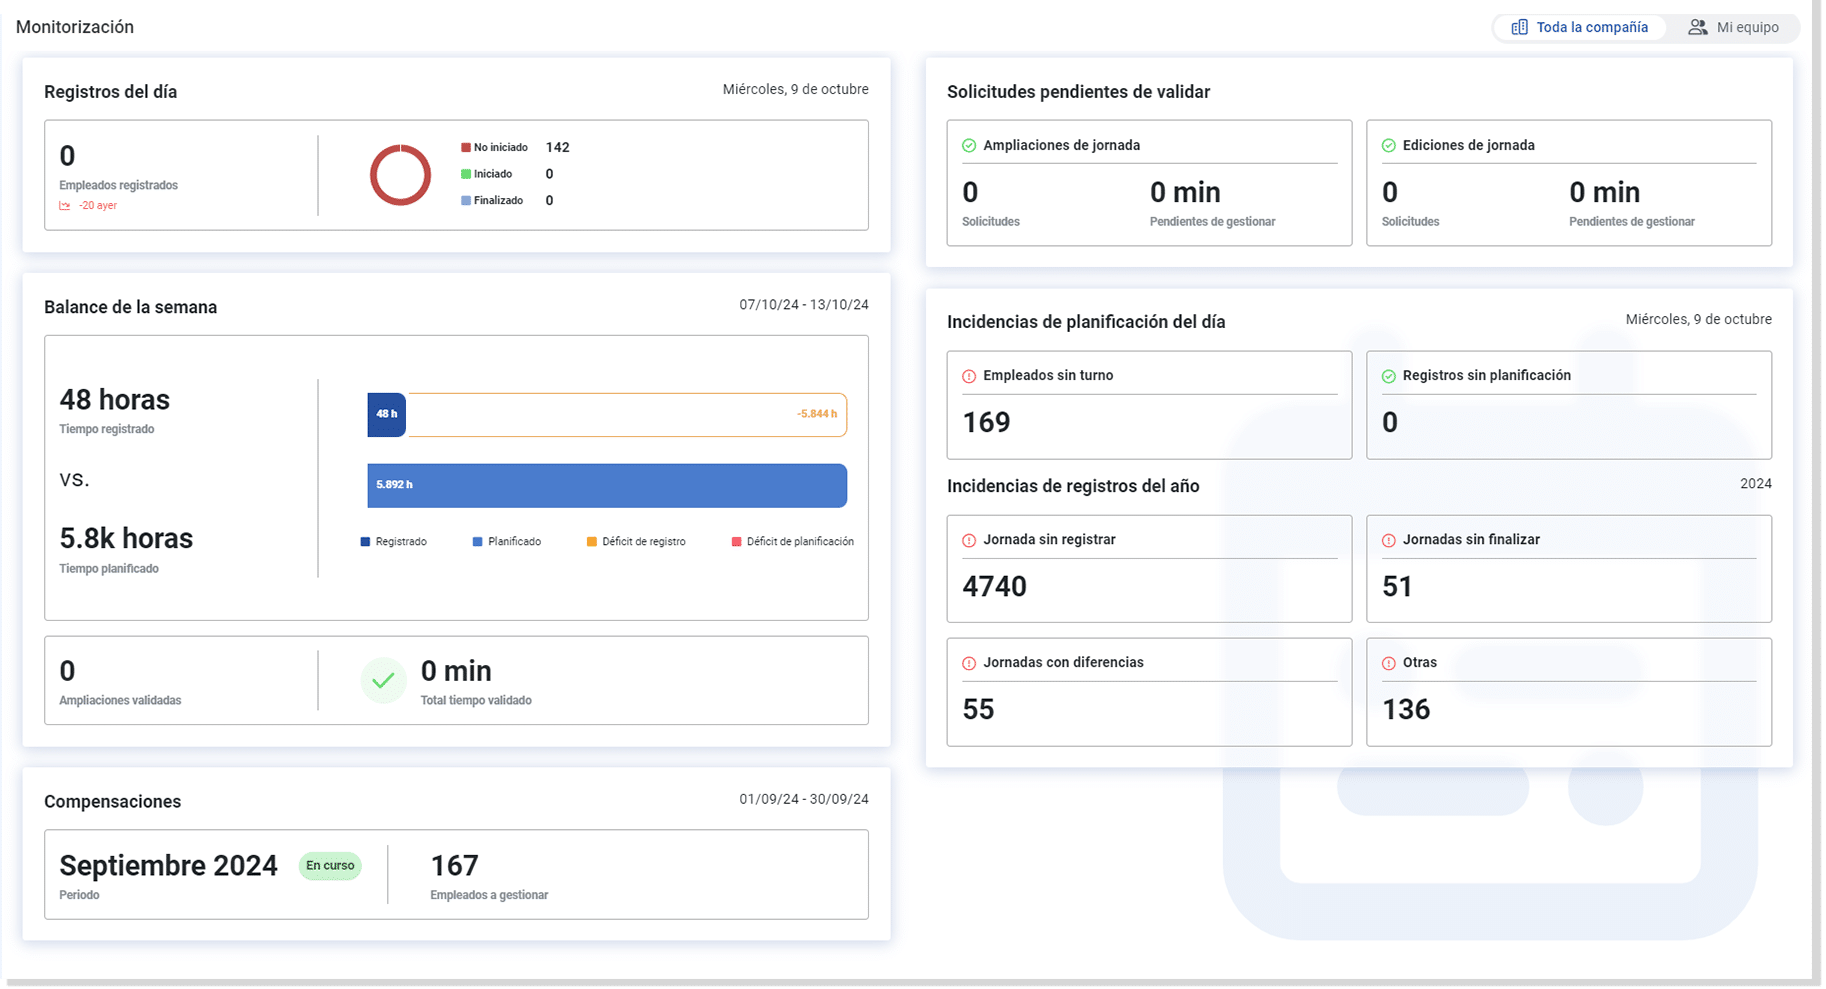Click the 167 Empleados a gestionar value
The image size is (1826, 989).
[x=454, y=866]
